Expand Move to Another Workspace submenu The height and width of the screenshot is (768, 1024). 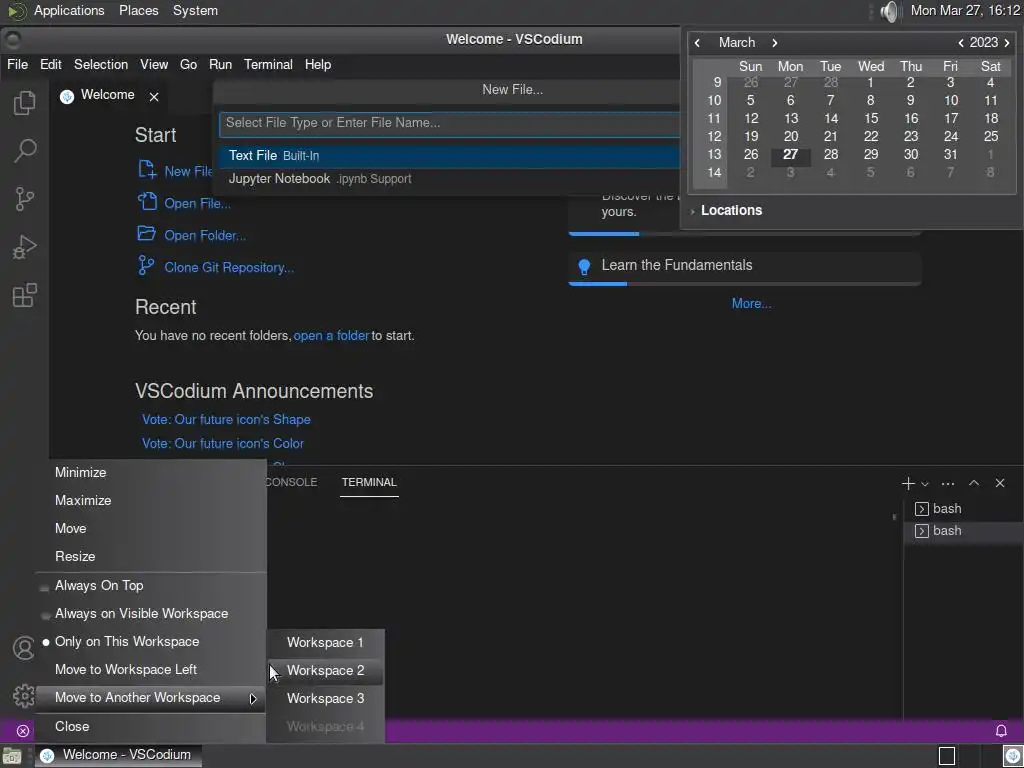(151, 698)
